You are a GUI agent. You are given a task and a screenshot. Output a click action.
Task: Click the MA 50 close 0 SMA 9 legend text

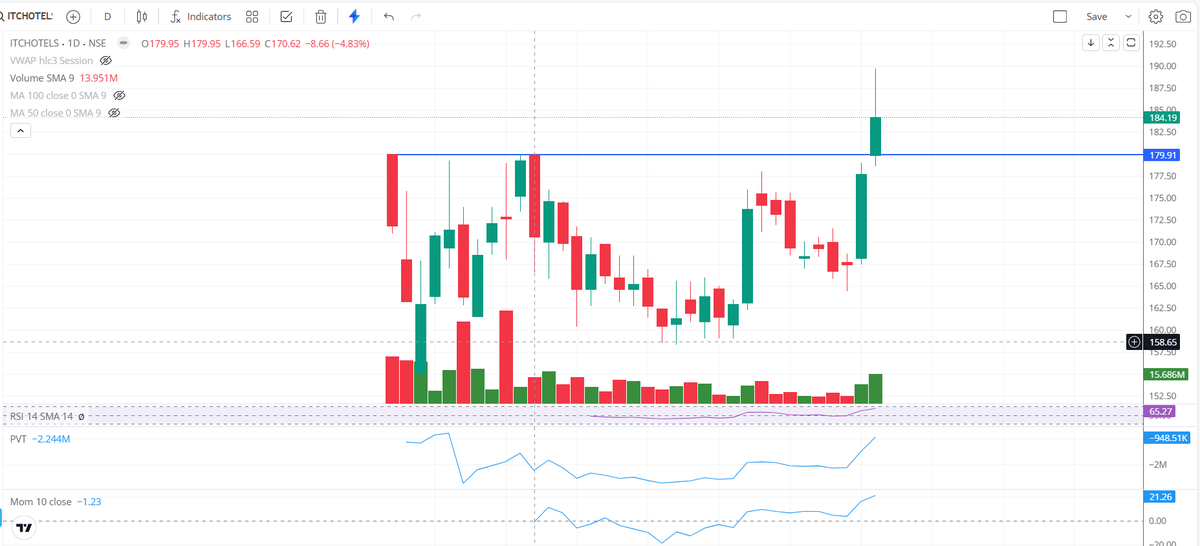click(56, 113)
